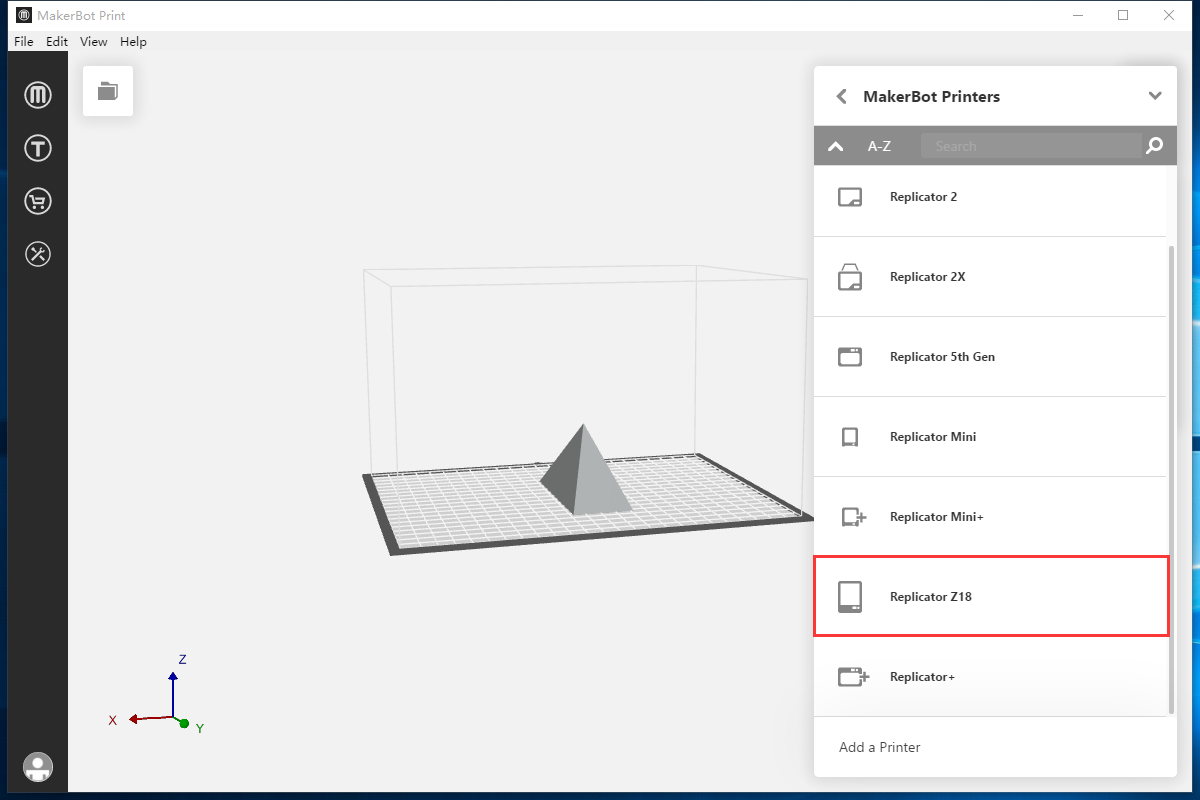Minimize the MakerBot Print window
The width and height of the screenshot is (1200, 800).
(1078, 16)
